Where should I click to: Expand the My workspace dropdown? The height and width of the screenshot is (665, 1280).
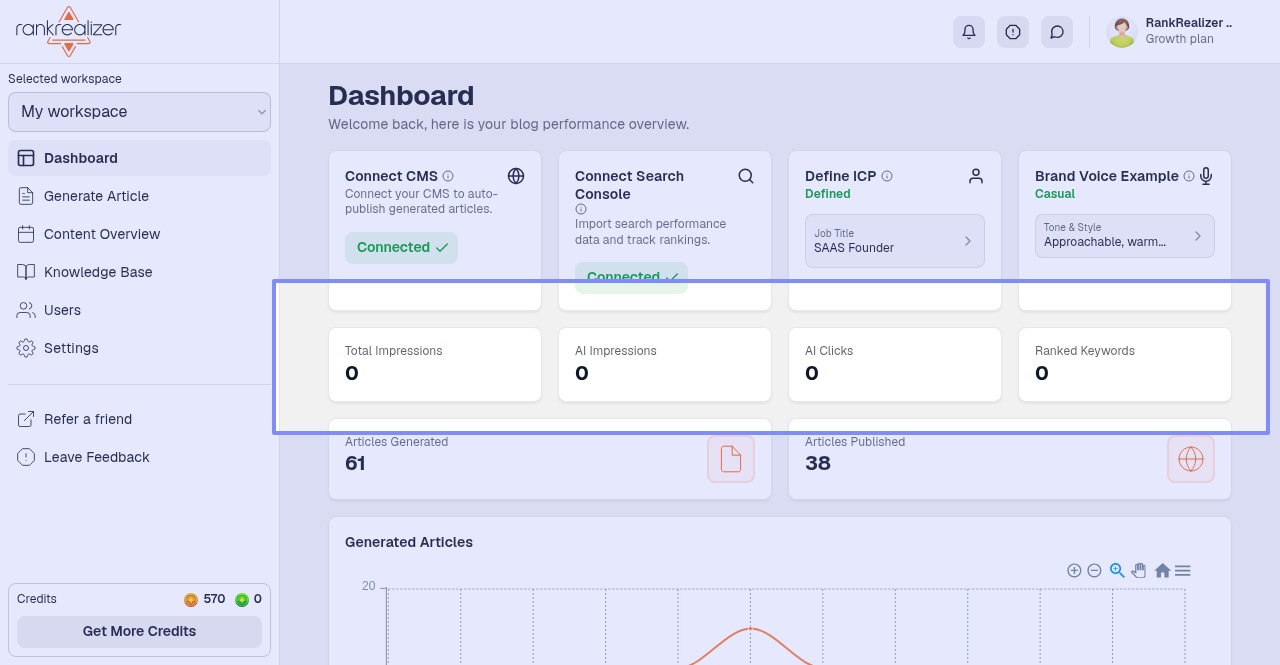139,112
